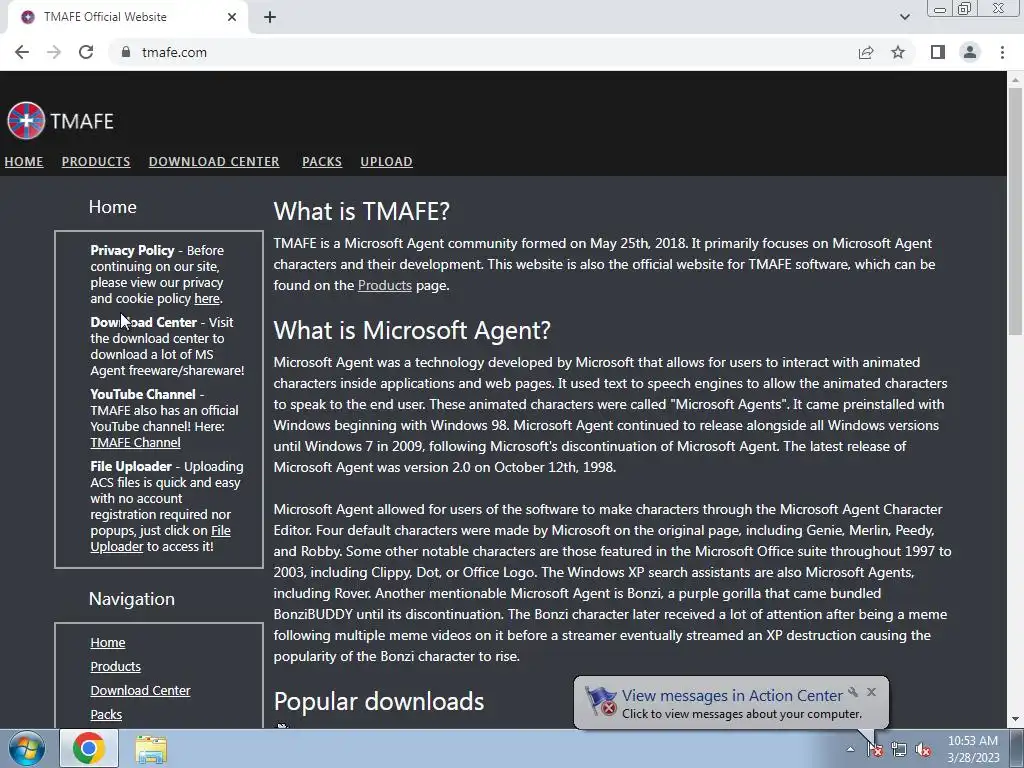
Task: Click 'Home' sidebar section heading
Action: pyautogui.click(x=112, y=206)
